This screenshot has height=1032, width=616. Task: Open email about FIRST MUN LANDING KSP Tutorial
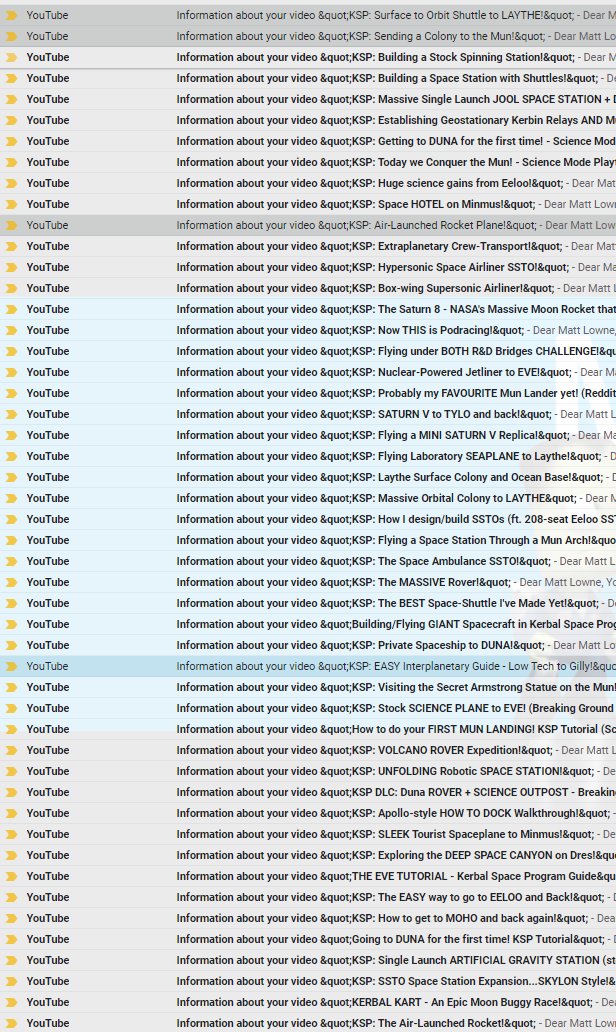point(308,729)
